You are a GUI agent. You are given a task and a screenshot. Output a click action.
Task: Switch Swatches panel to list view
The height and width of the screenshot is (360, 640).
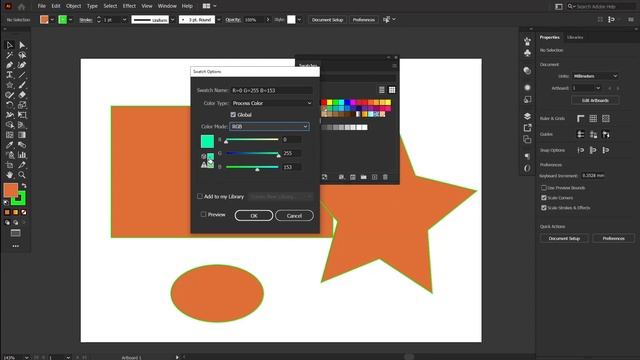(382, 90)
